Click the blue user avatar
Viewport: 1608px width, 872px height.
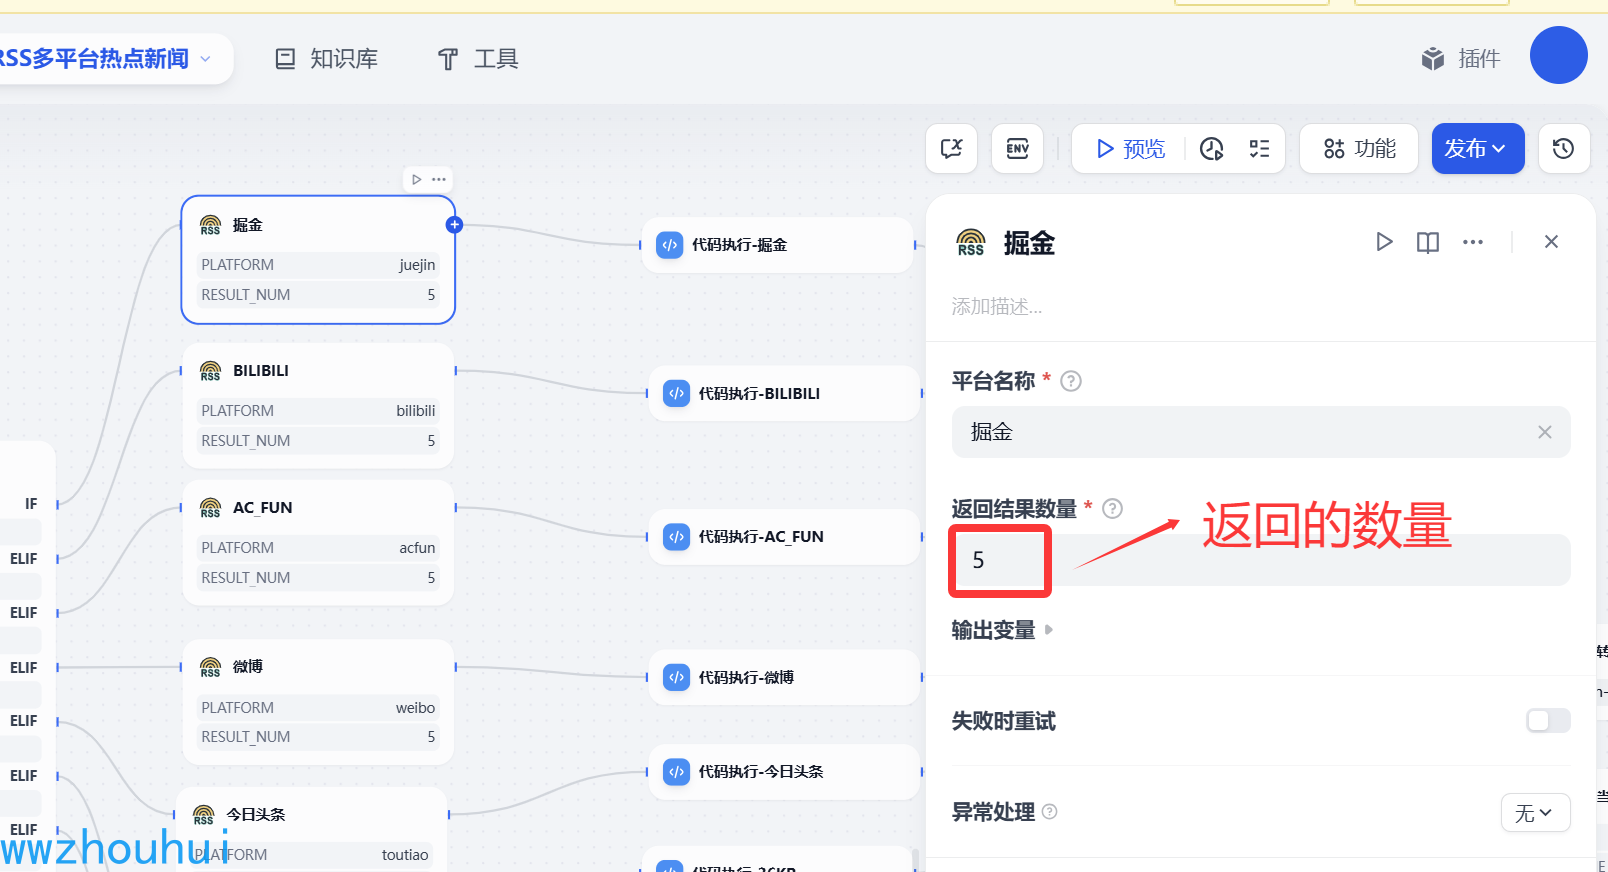pyautogui.click(x=1558, y=55)
